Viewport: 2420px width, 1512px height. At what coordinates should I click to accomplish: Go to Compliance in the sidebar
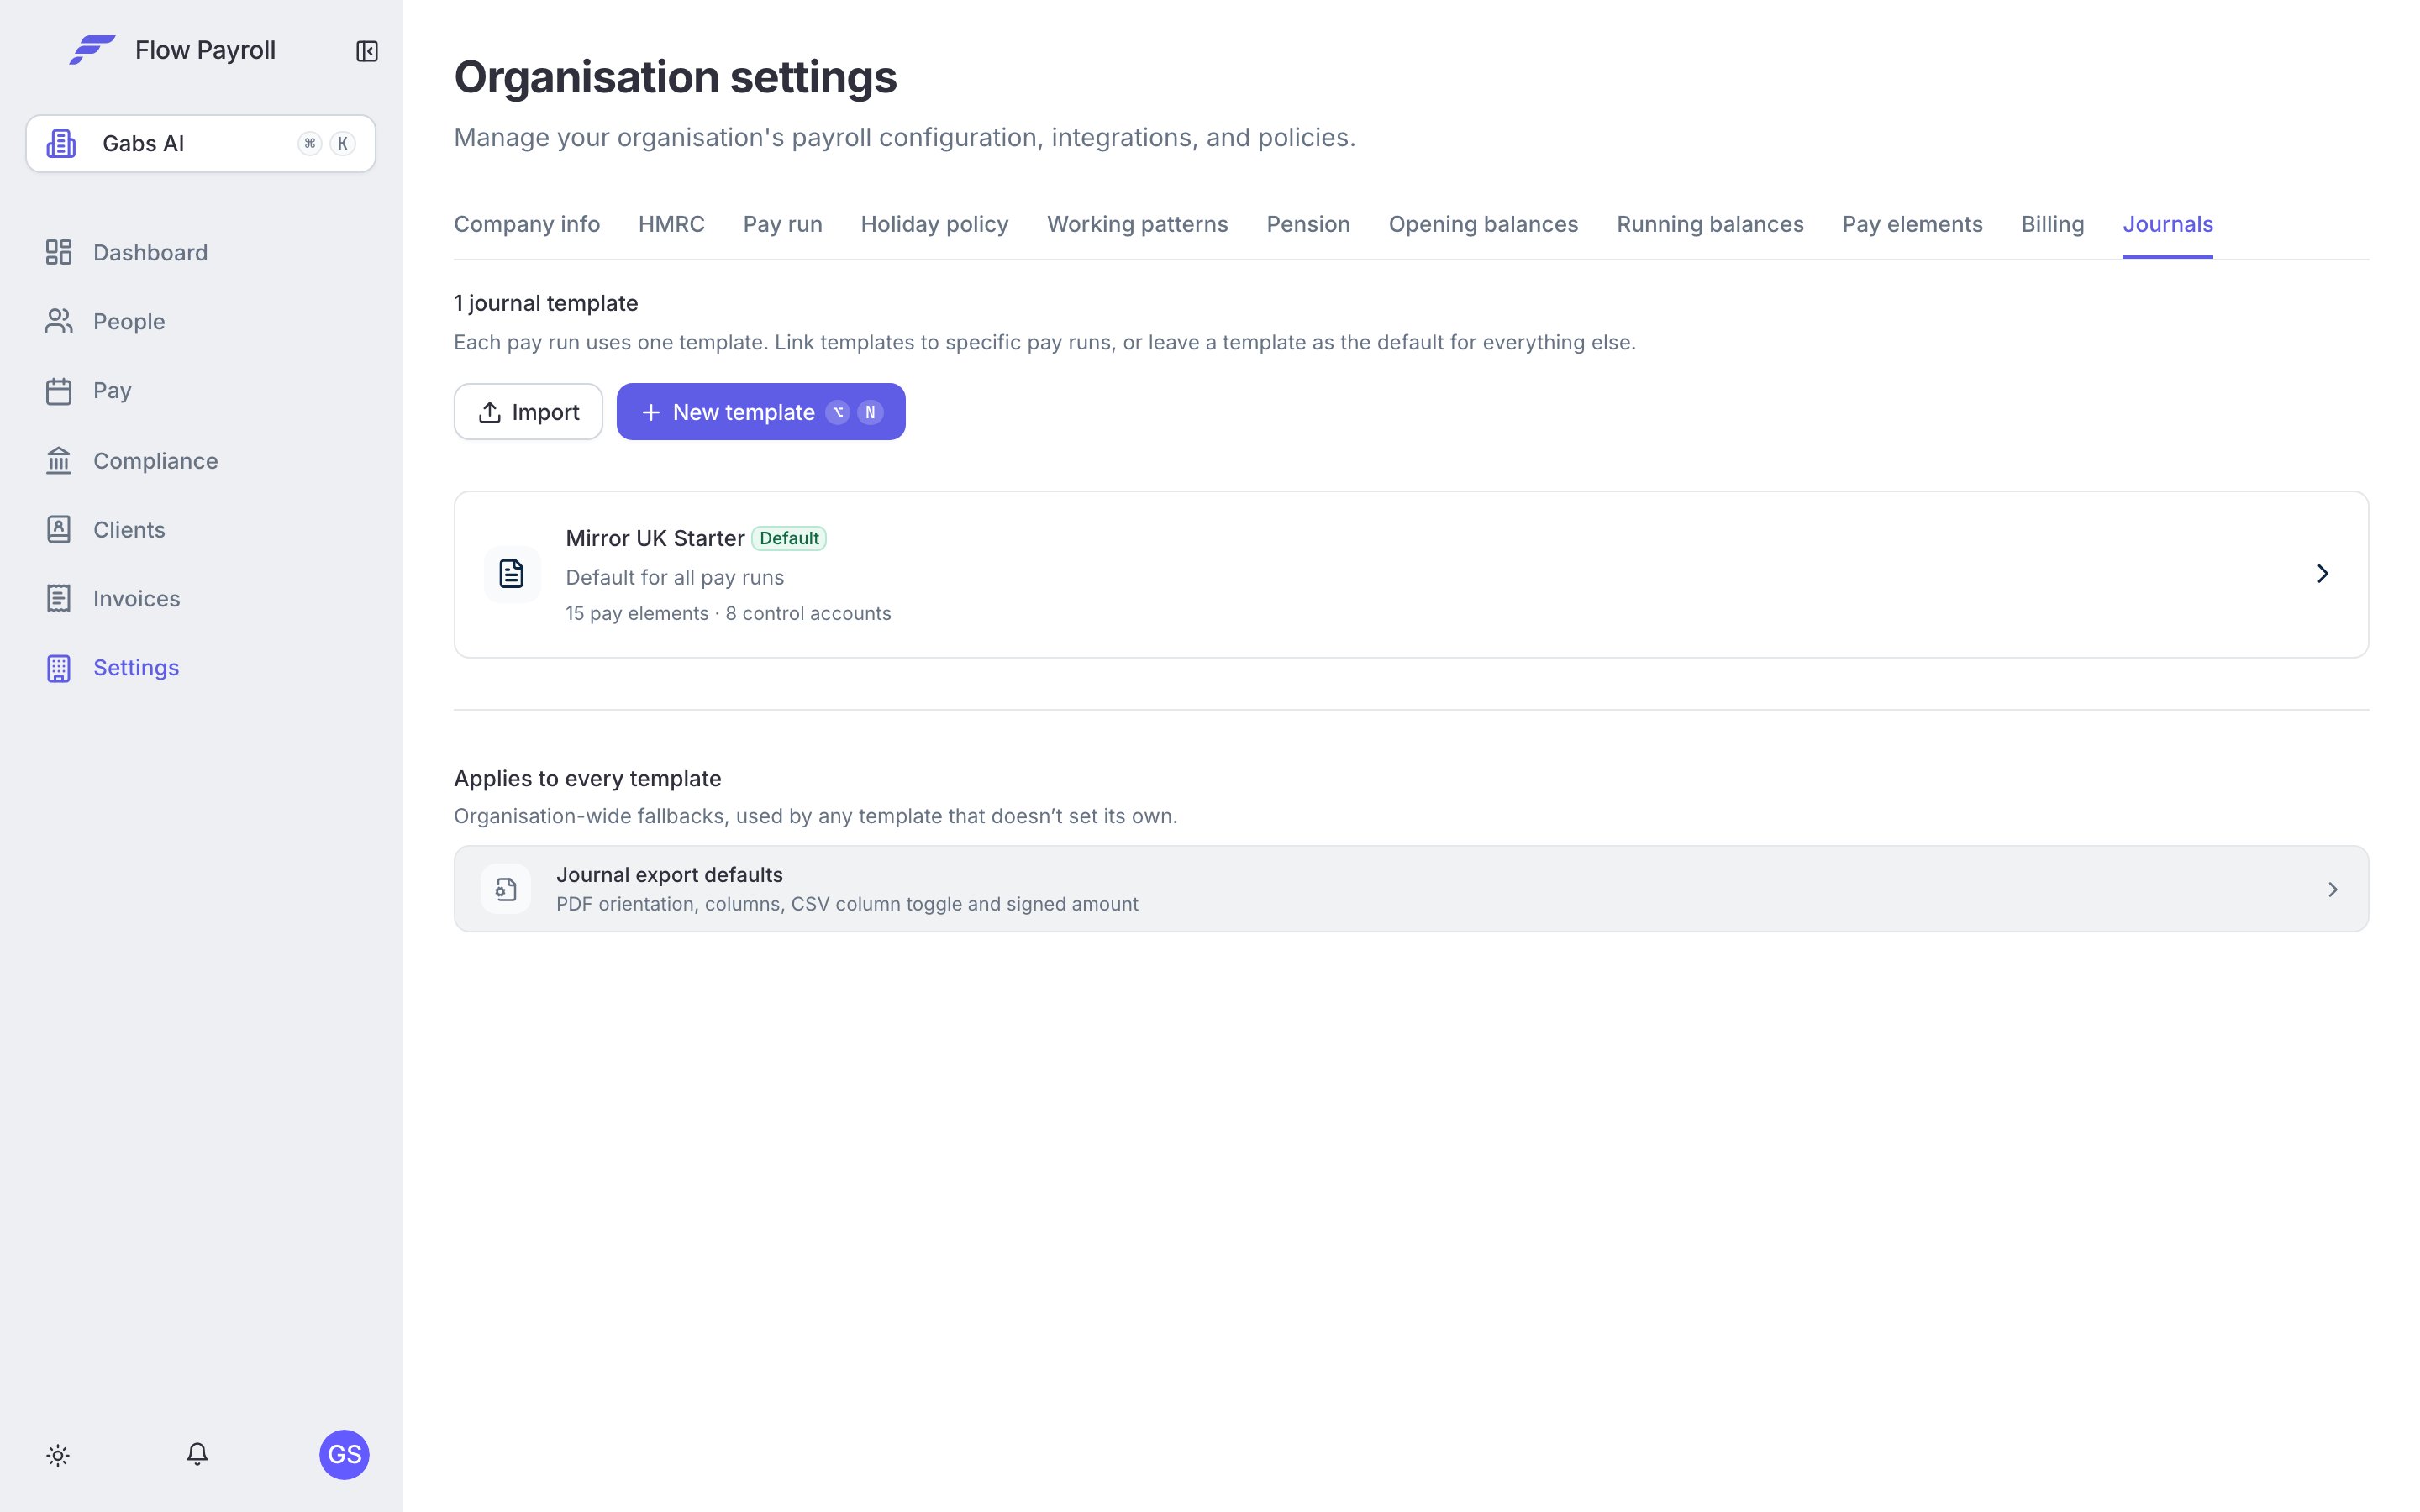click(x=155, y=460)
